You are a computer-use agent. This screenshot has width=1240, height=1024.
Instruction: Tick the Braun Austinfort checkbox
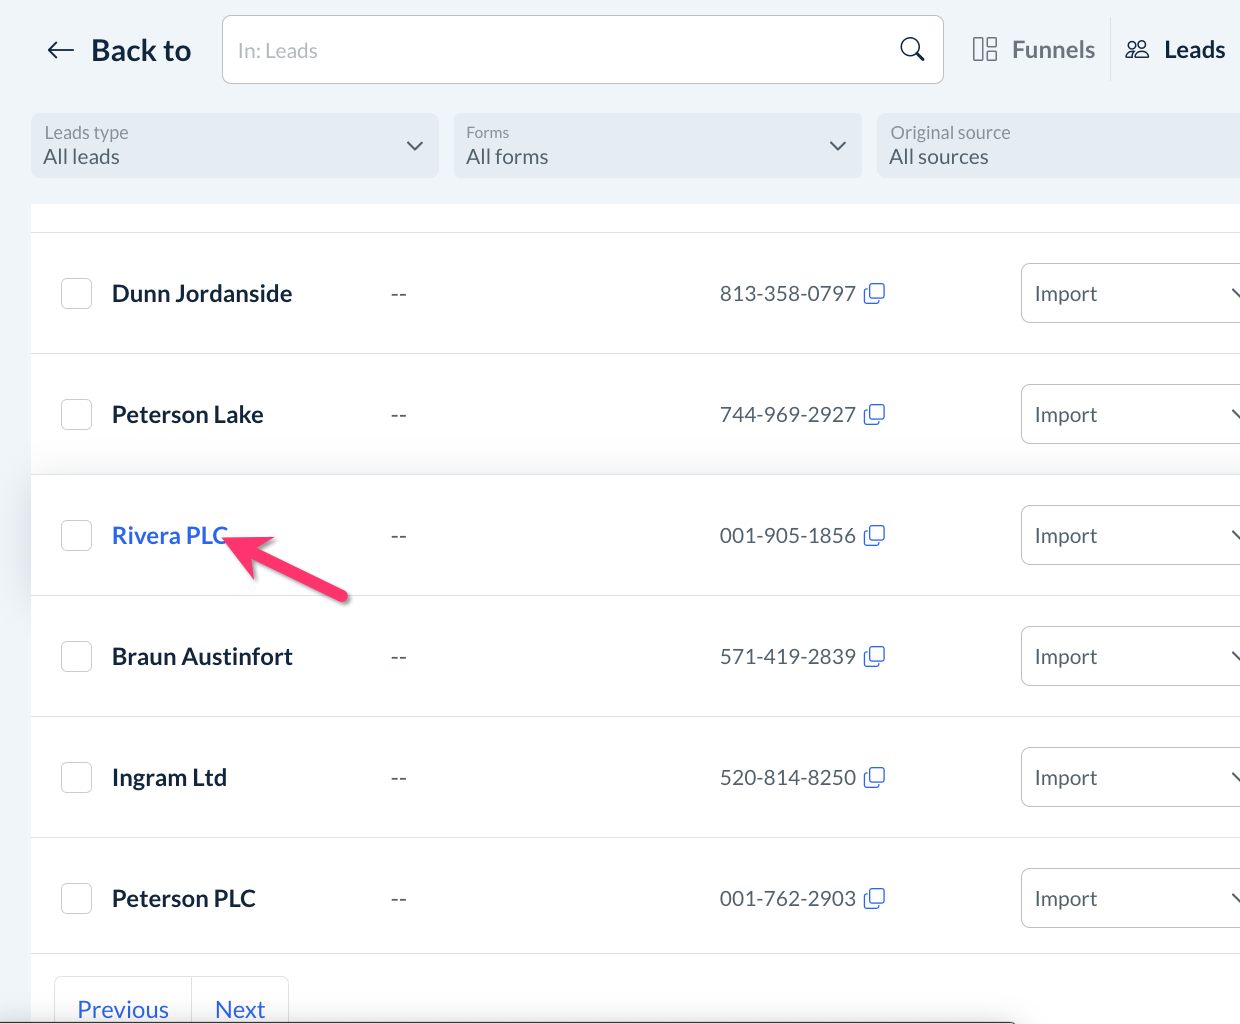point(77,656)
